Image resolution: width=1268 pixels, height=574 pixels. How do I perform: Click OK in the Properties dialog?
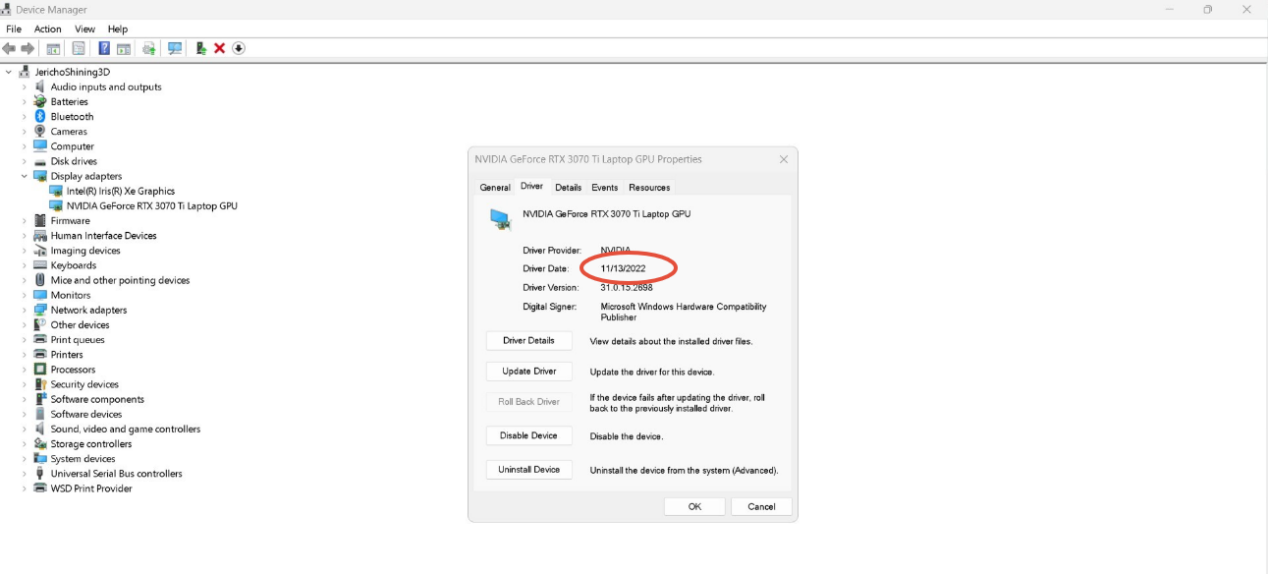[695, 507]
